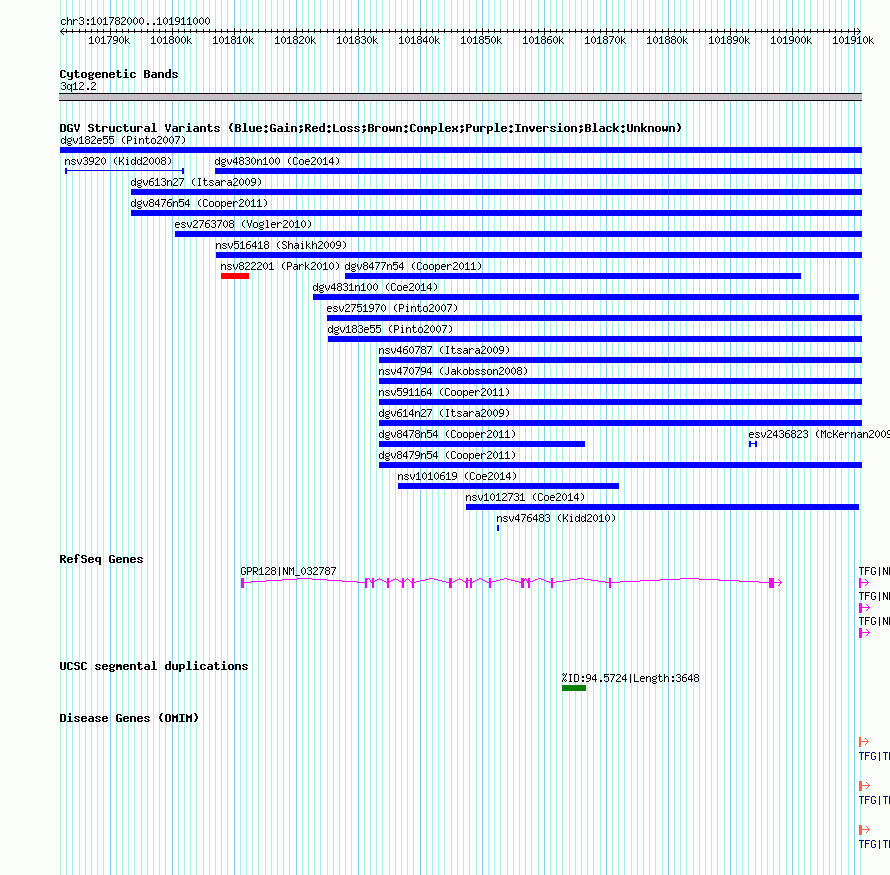890x875 pixels.
Task: Open the nsv3920 (Kidd2008) variant label
Action: point(118,161)
